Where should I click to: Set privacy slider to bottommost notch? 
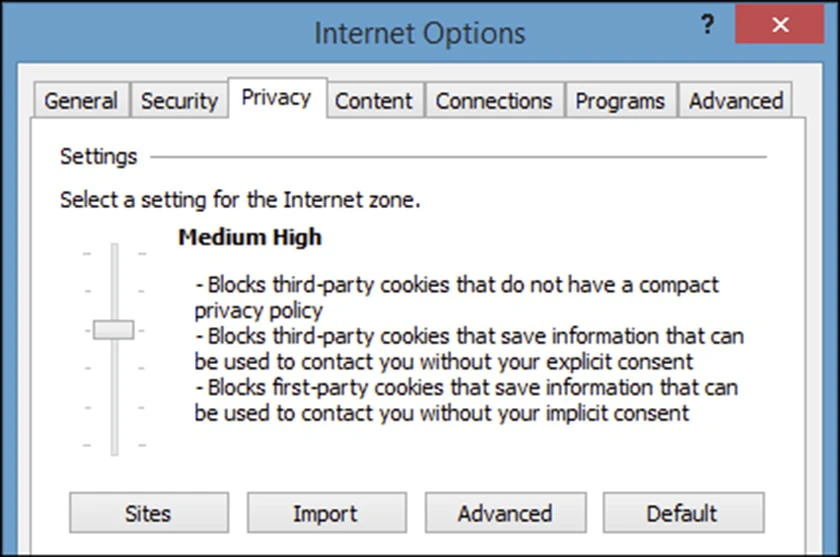[114, 445]
